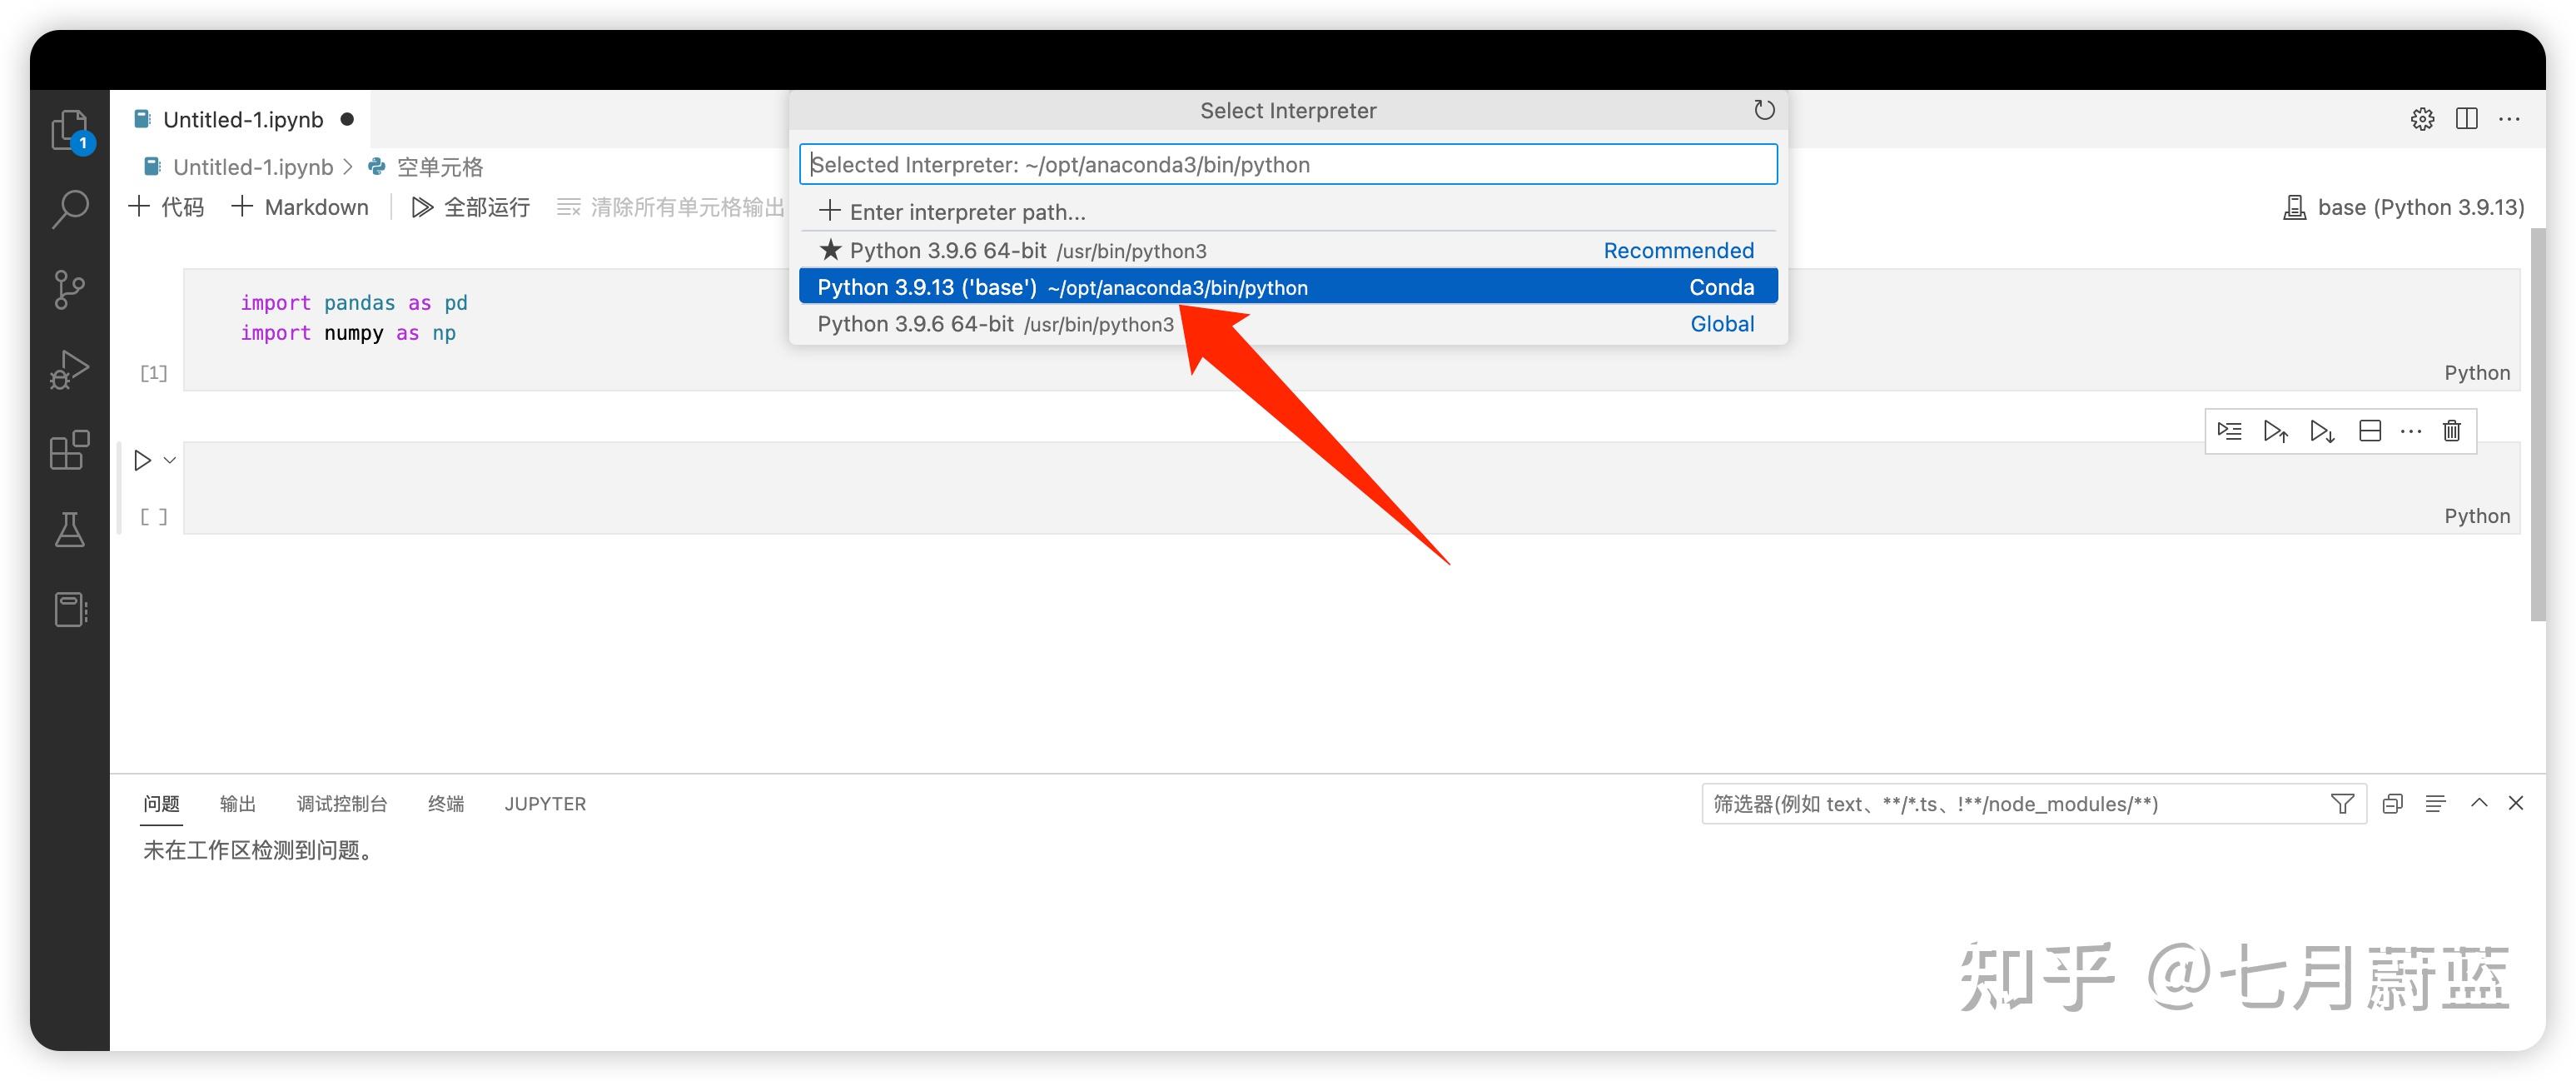The height and width of the screenshot is (1081, 2576).
Task: Open the Explorer files icon
Action: pos(69,130)
